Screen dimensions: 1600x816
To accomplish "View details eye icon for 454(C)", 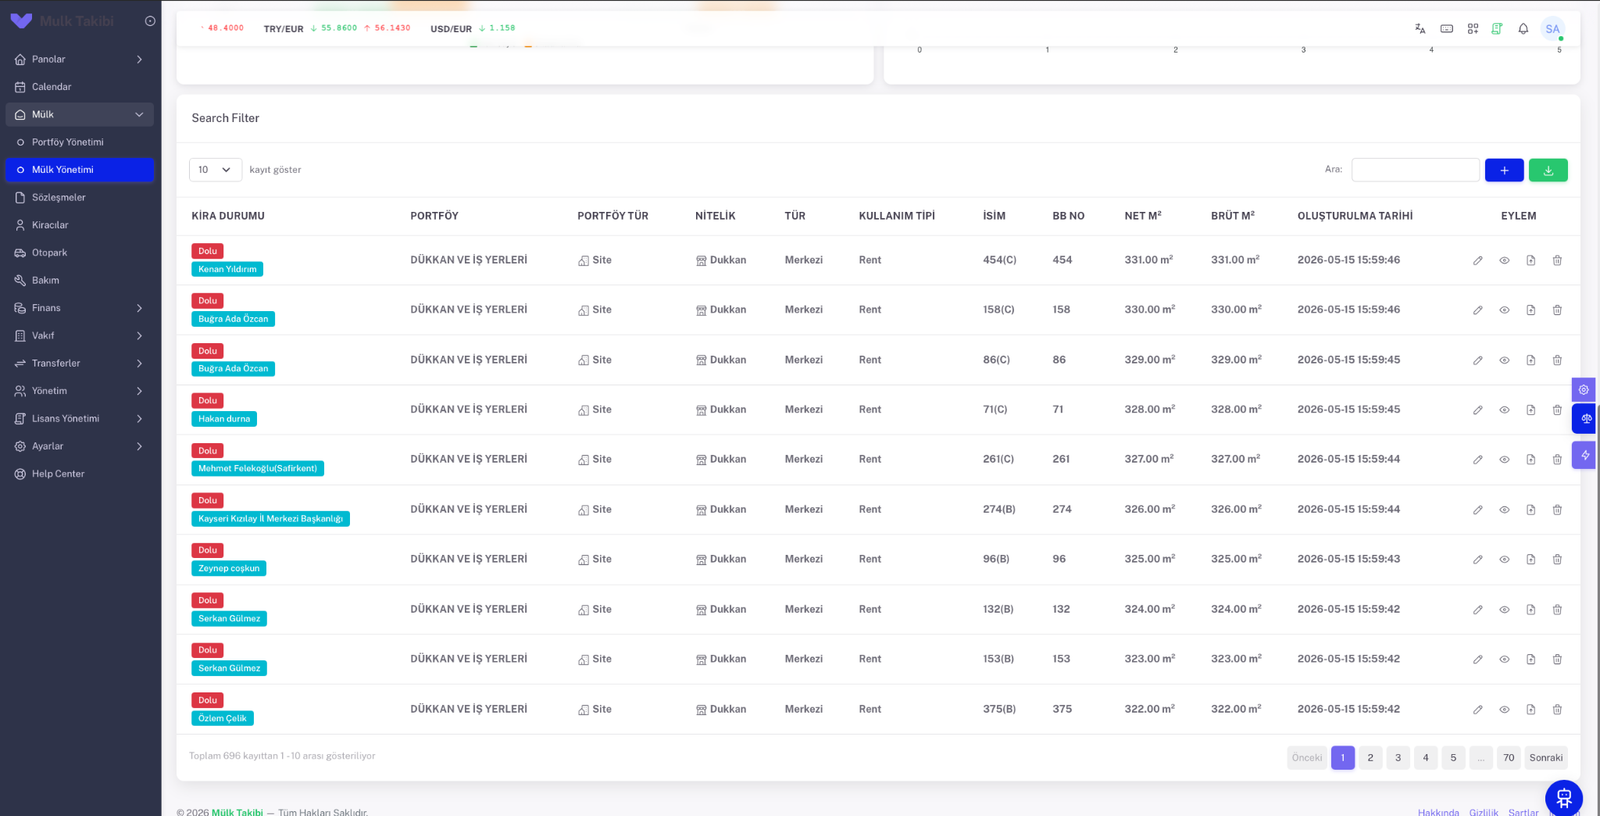I will 1504,261.
